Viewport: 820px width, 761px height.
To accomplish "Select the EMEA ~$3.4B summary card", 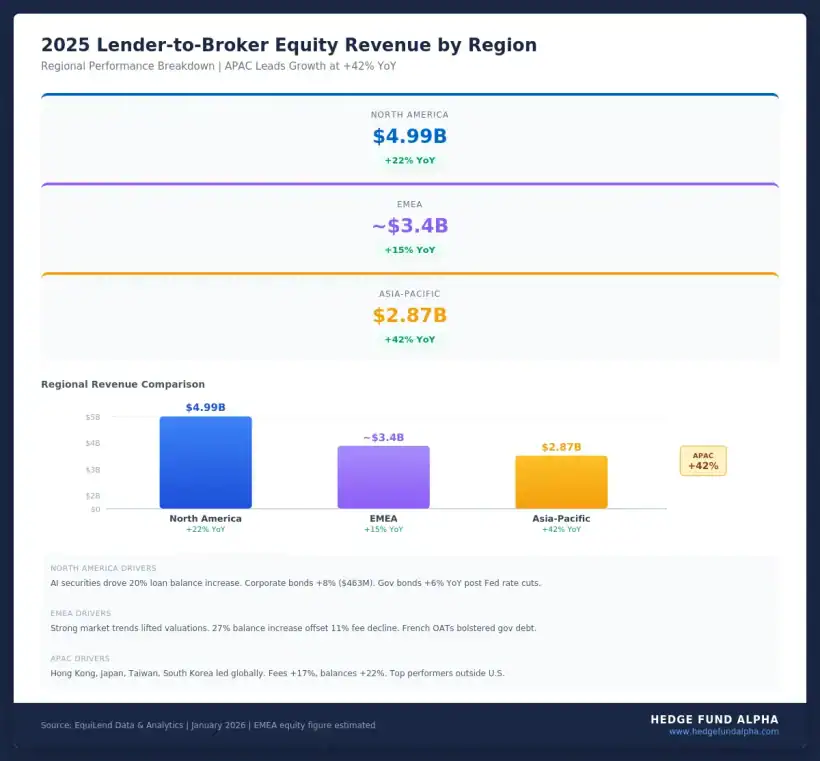I will [x=410, y=227].
